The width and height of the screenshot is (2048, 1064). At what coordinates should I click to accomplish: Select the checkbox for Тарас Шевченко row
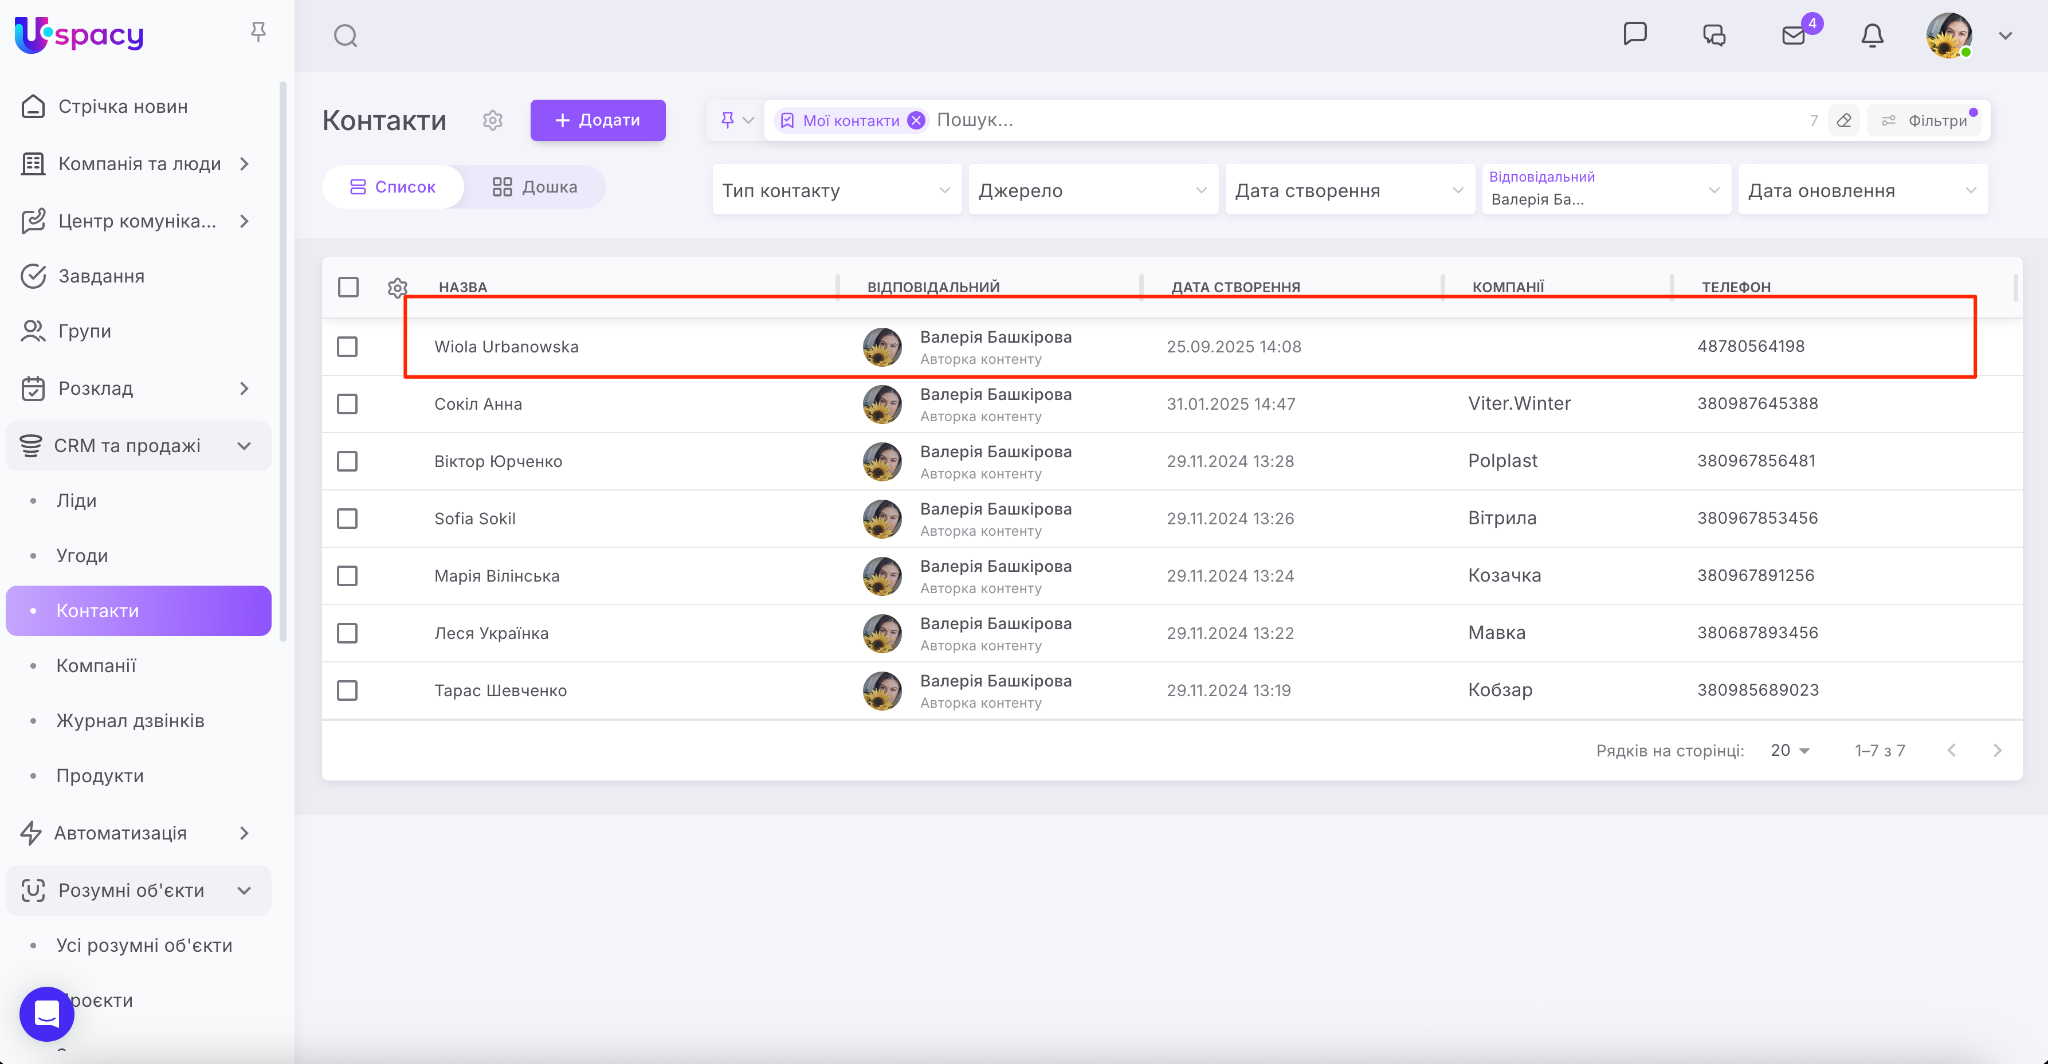pyautogui.click(x=348, y=691)
